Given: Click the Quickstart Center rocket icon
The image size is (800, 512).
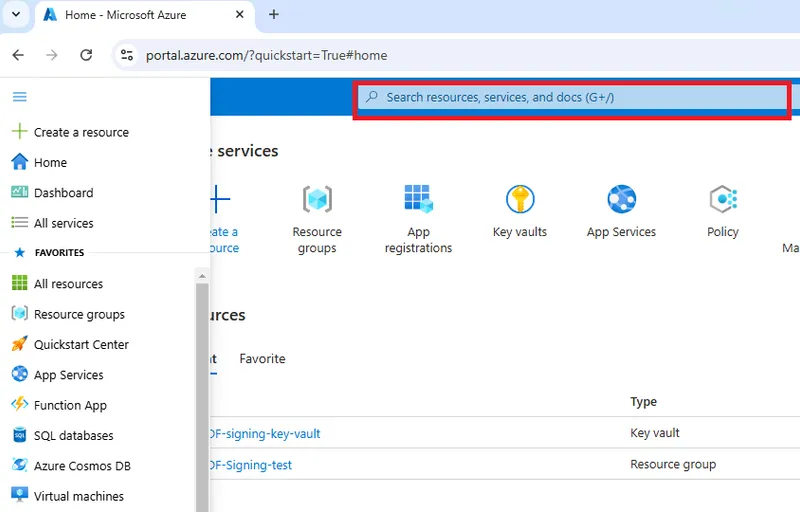Looking at the screenshot, I should coord(19,344).
